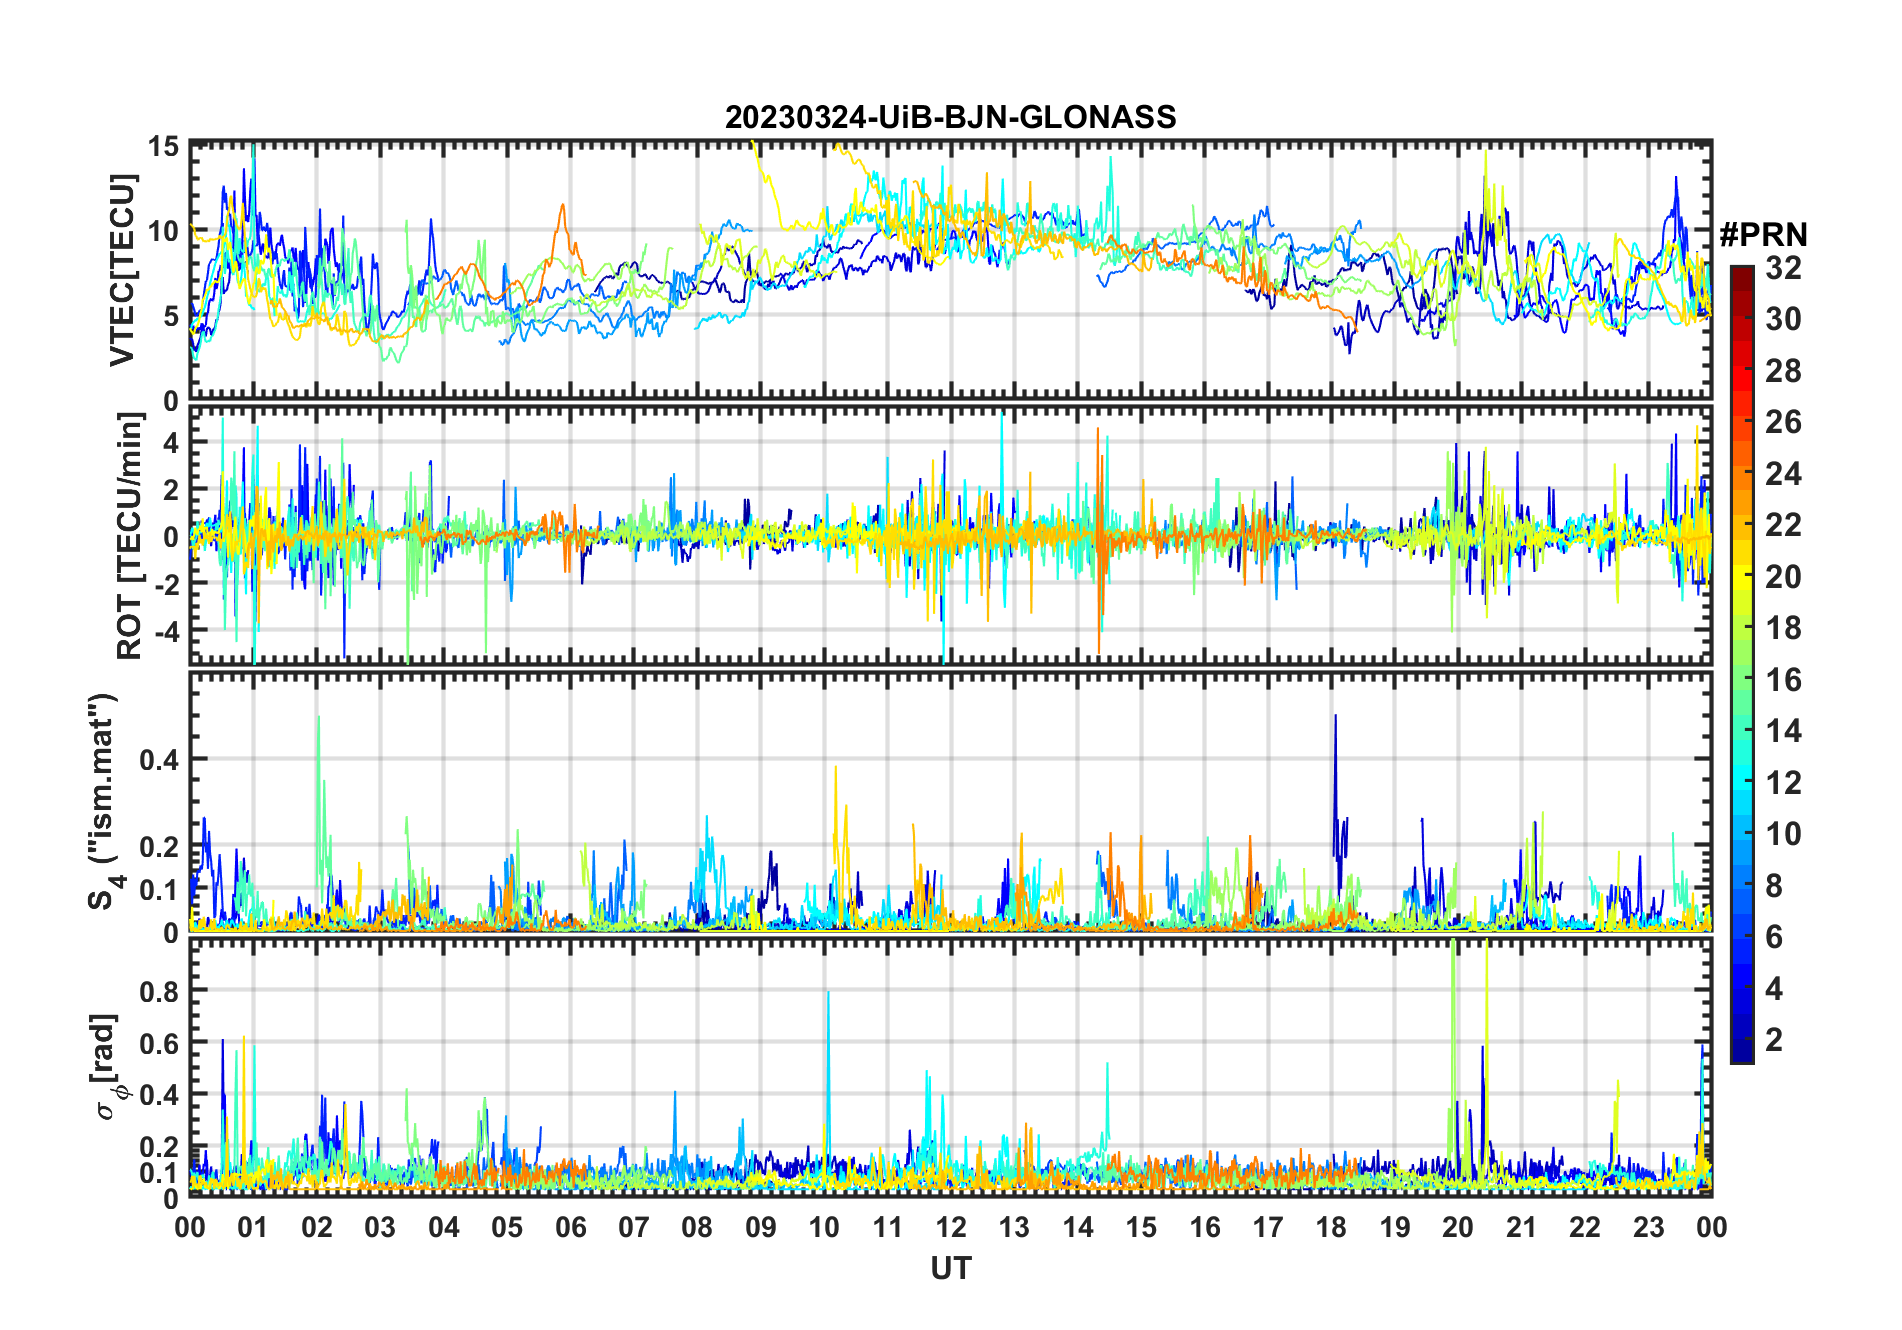Click x-axis hour tick 11

coord(888,1227)
